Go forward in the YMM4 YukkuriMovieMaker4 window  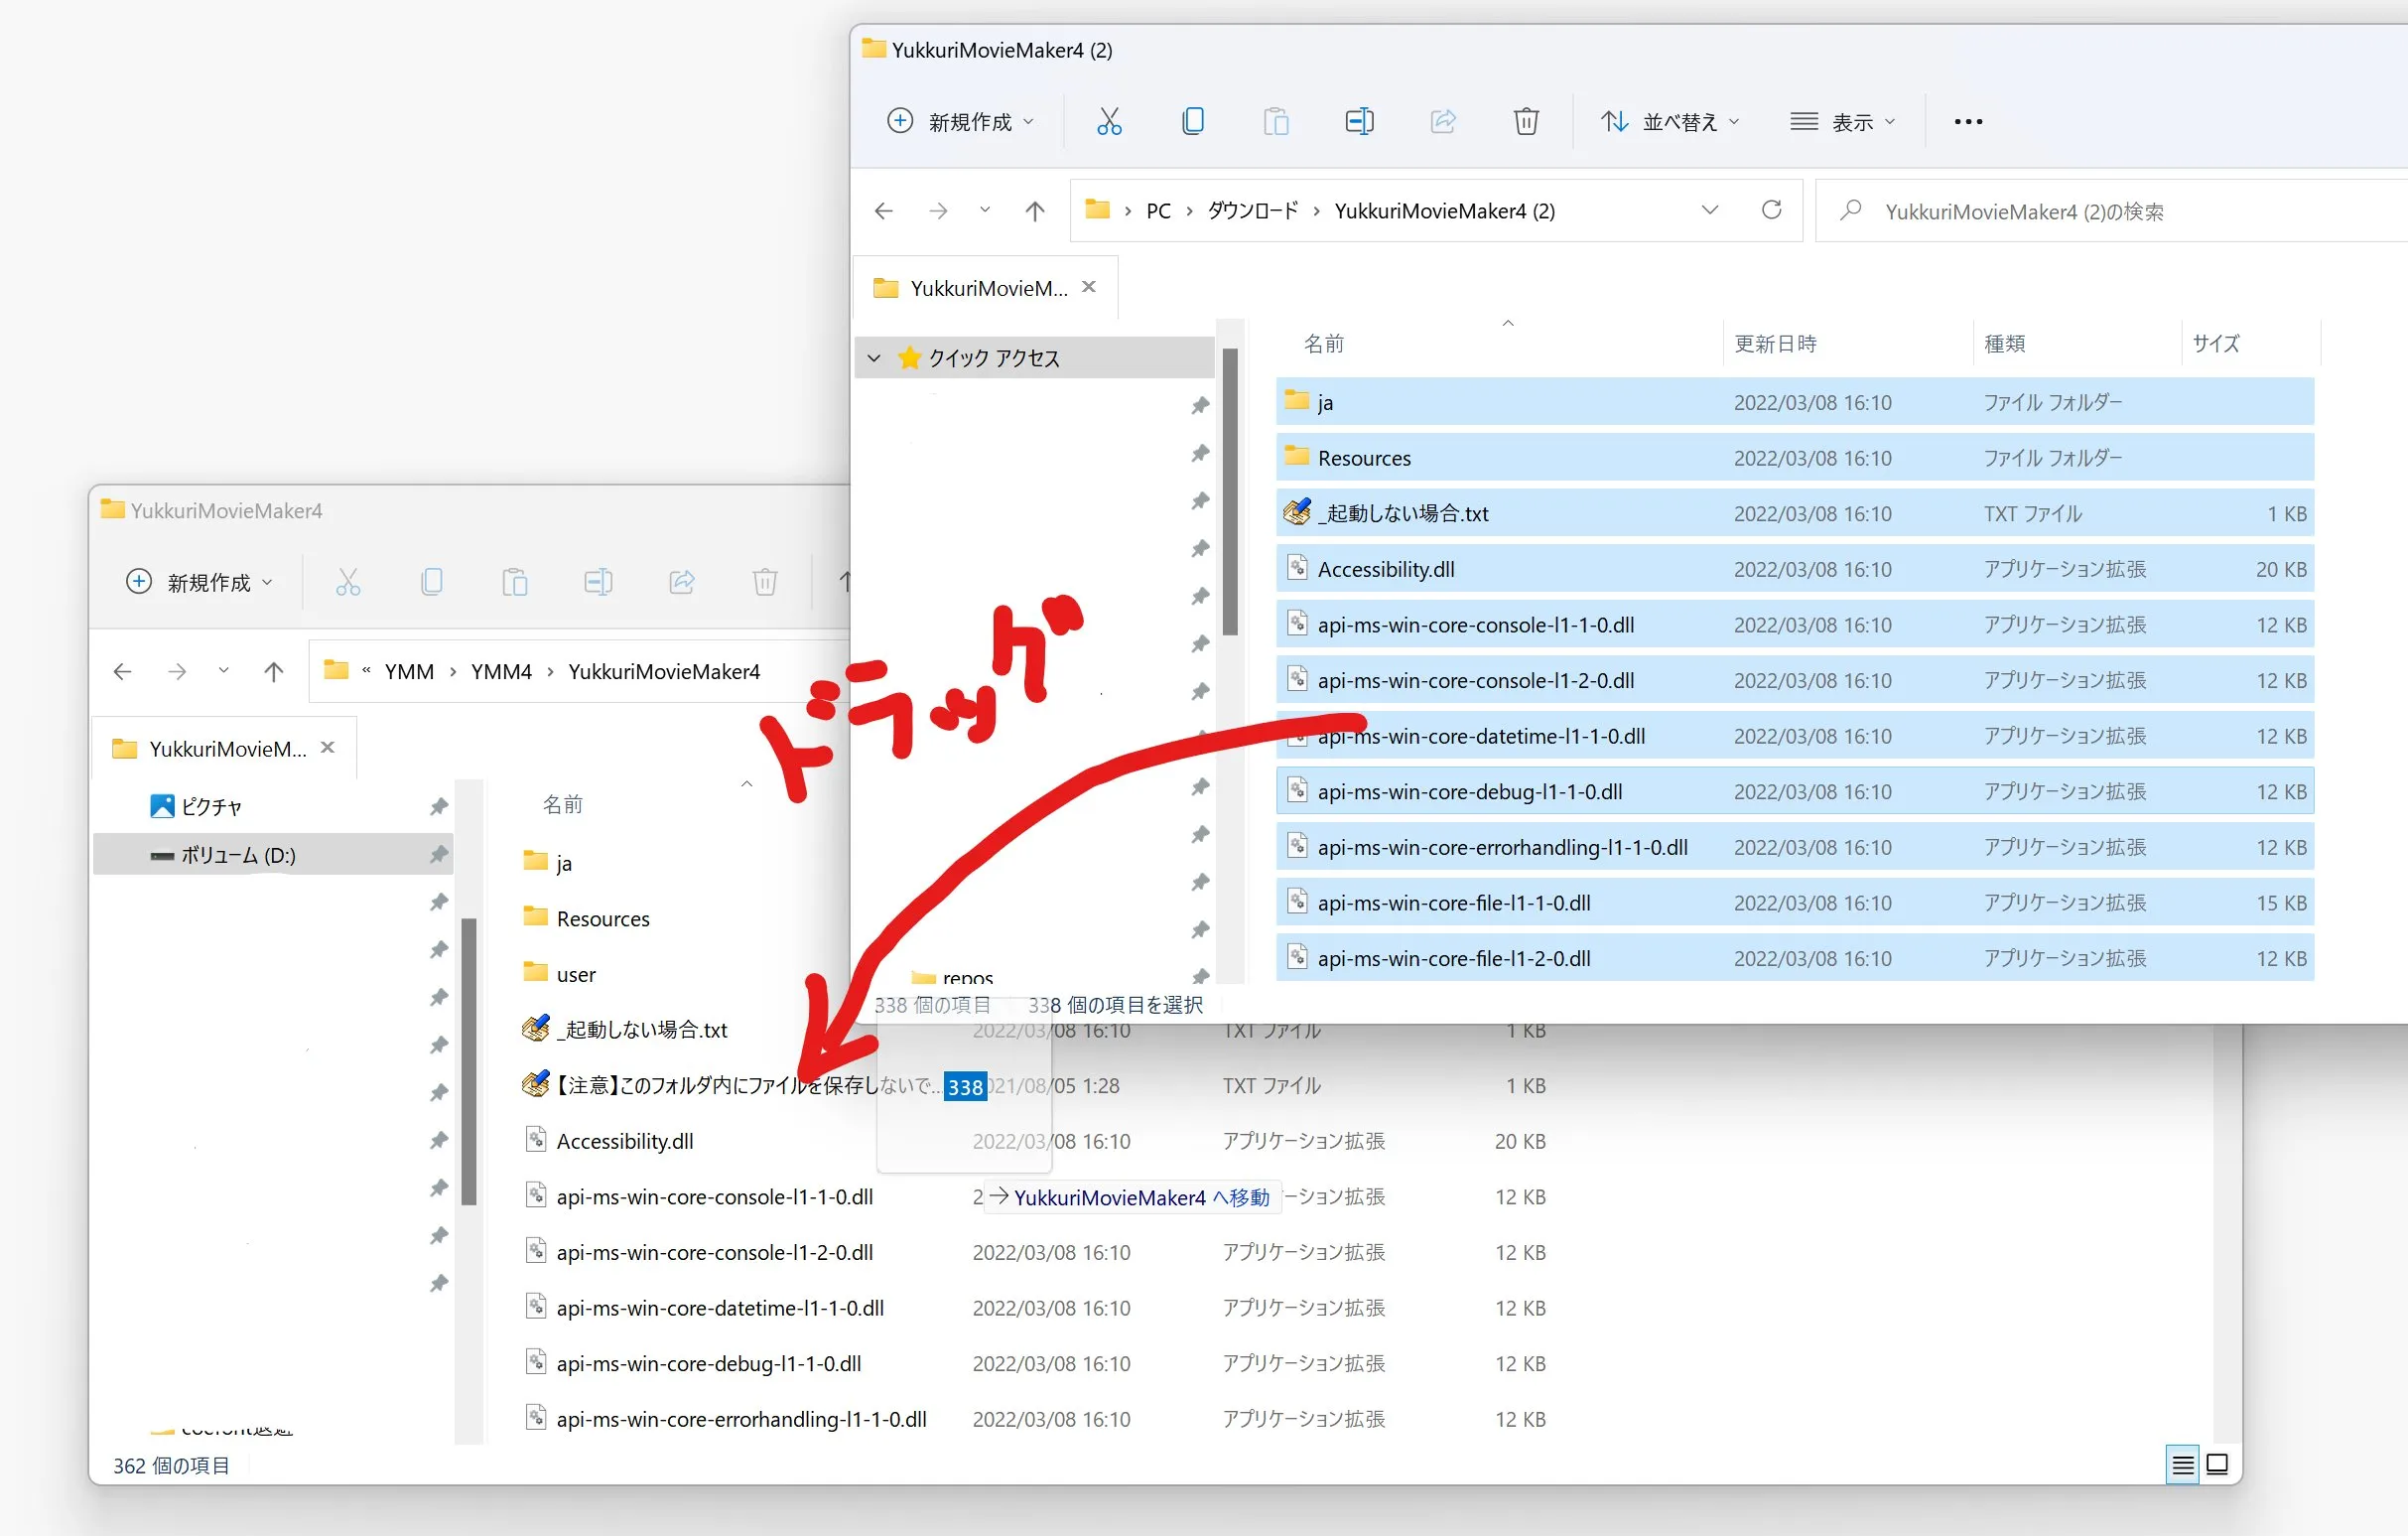(177, 672)
